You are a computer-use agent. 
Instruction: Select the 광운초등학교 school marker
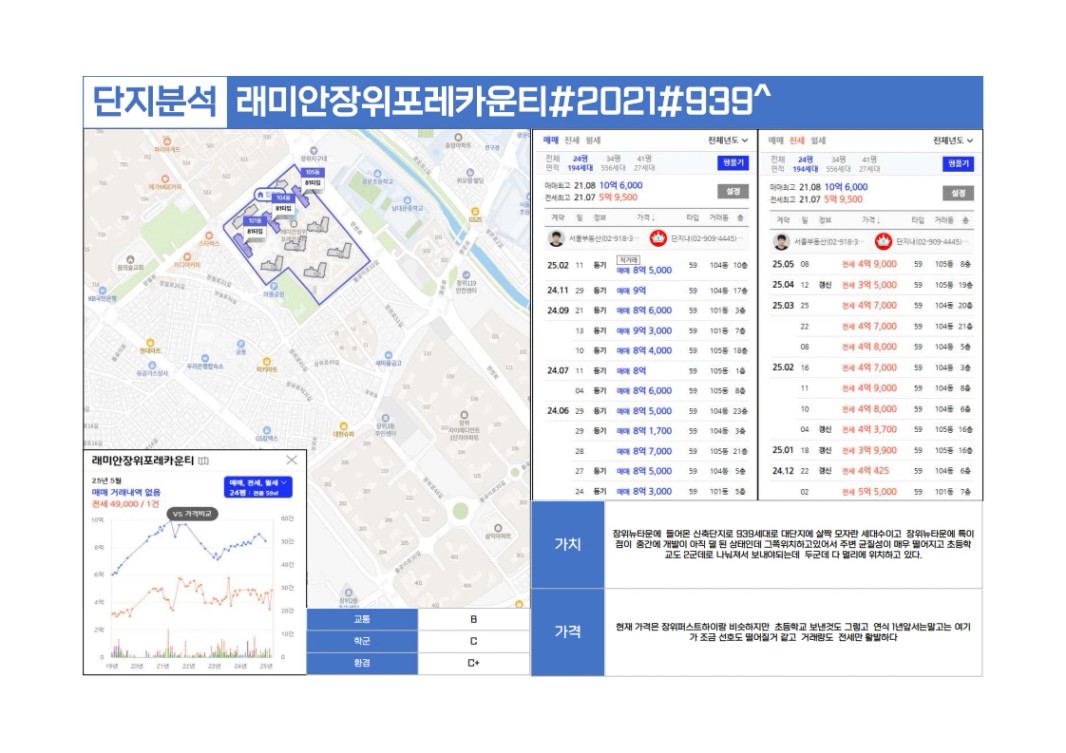377,174
